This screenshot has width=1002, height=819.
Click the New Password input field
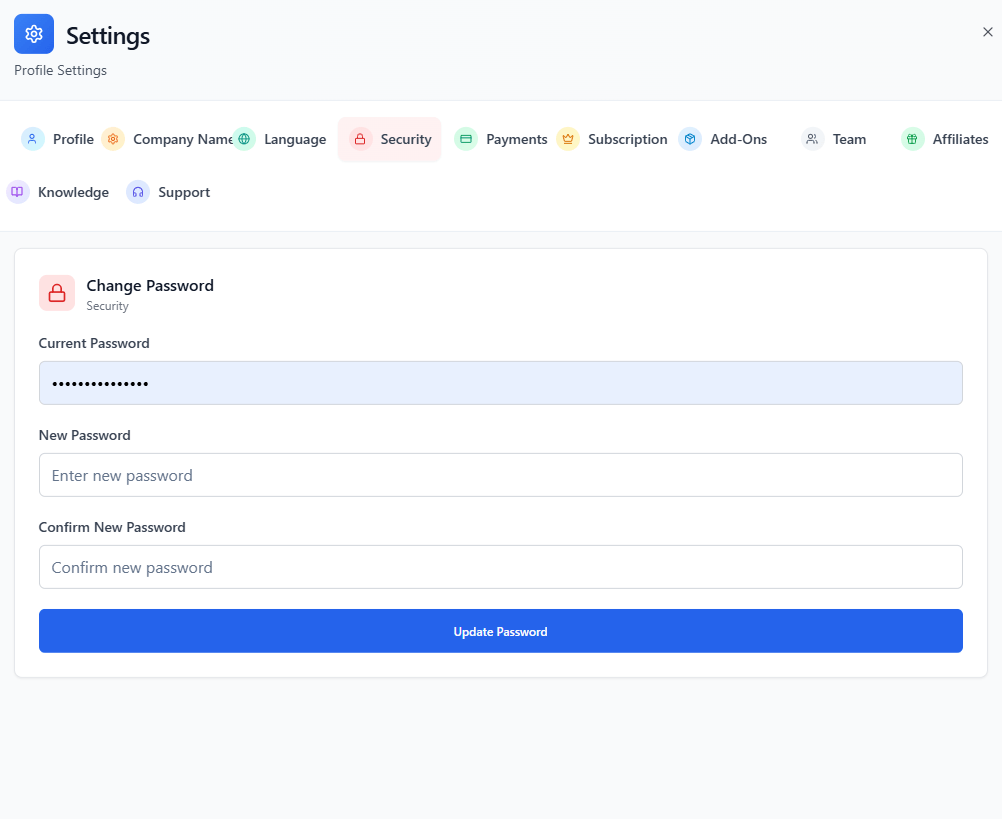point(500,475)
